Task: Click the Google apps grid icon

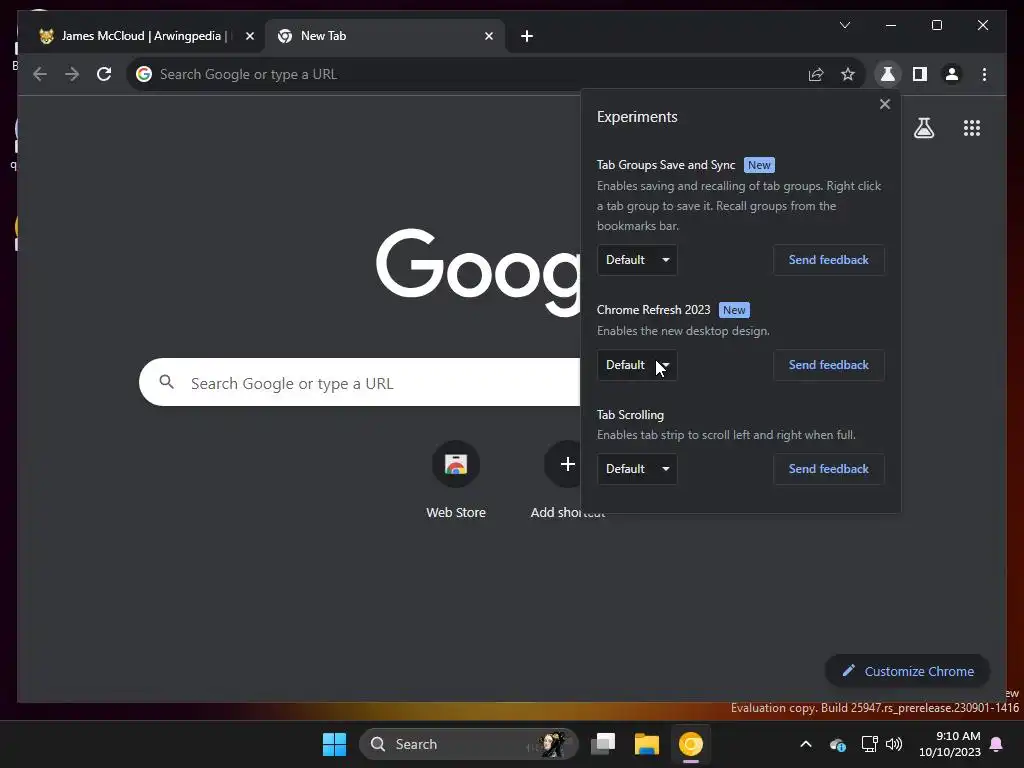Action: click(x=972, y=128)
